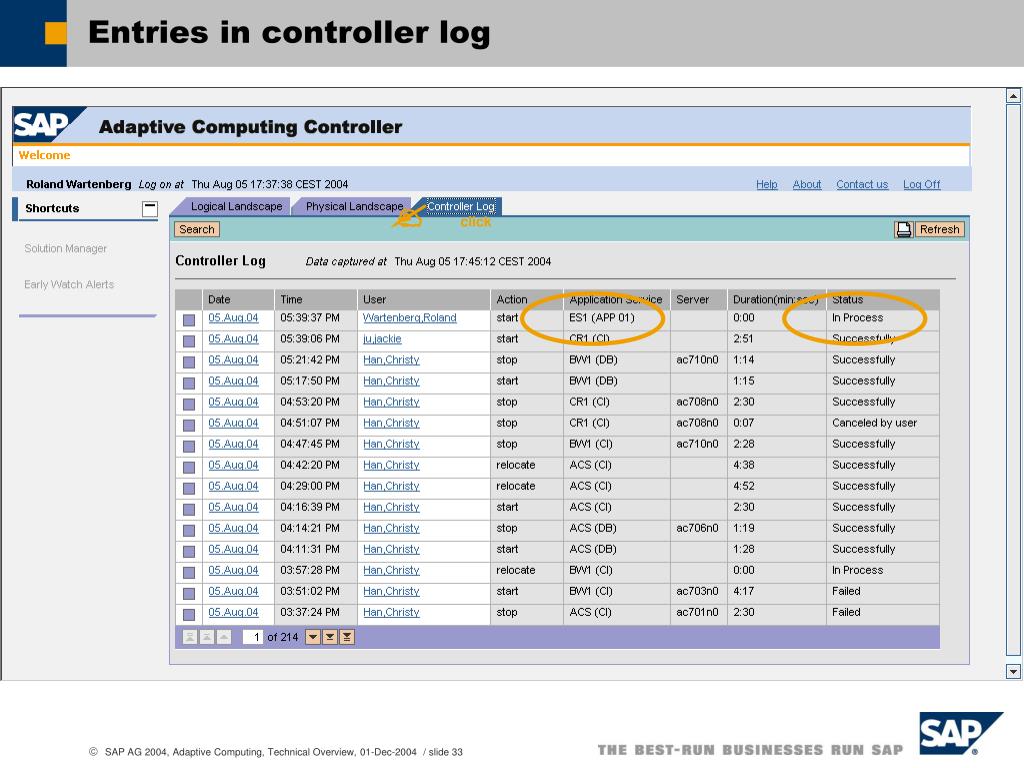Screen dimensions: 1024x768
Task: Open date link for 04:51:07 PM row
Action: tap(233, 423)
